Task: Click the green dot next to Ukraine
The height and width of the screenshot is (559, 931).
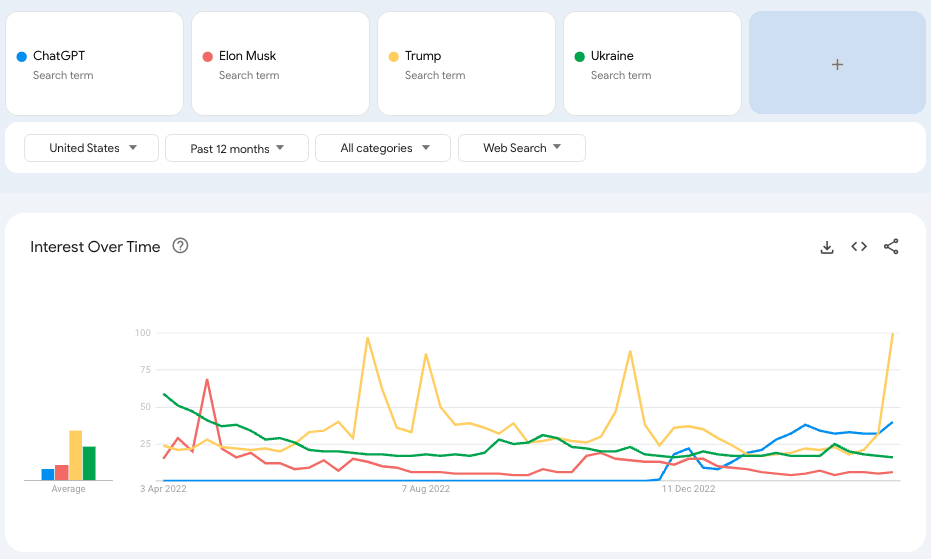Action: click(579, 56)
